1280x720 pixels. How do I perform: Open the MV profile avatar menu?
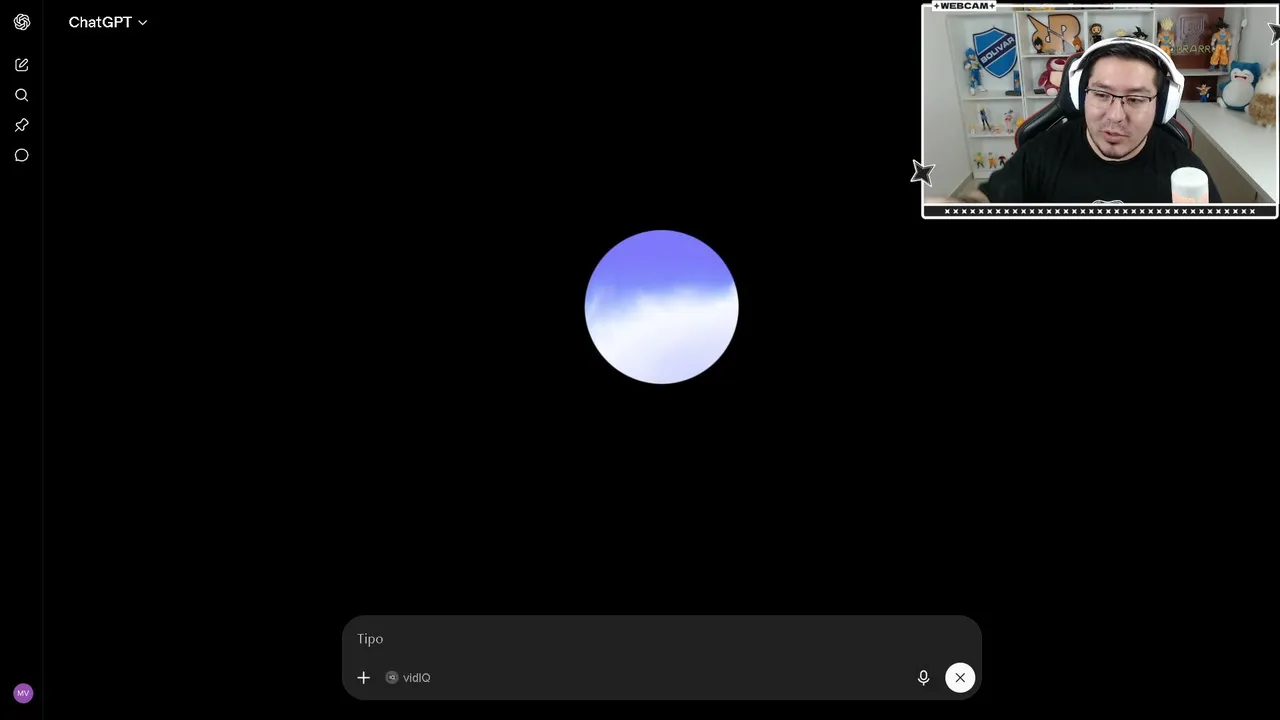pos(23,693)
